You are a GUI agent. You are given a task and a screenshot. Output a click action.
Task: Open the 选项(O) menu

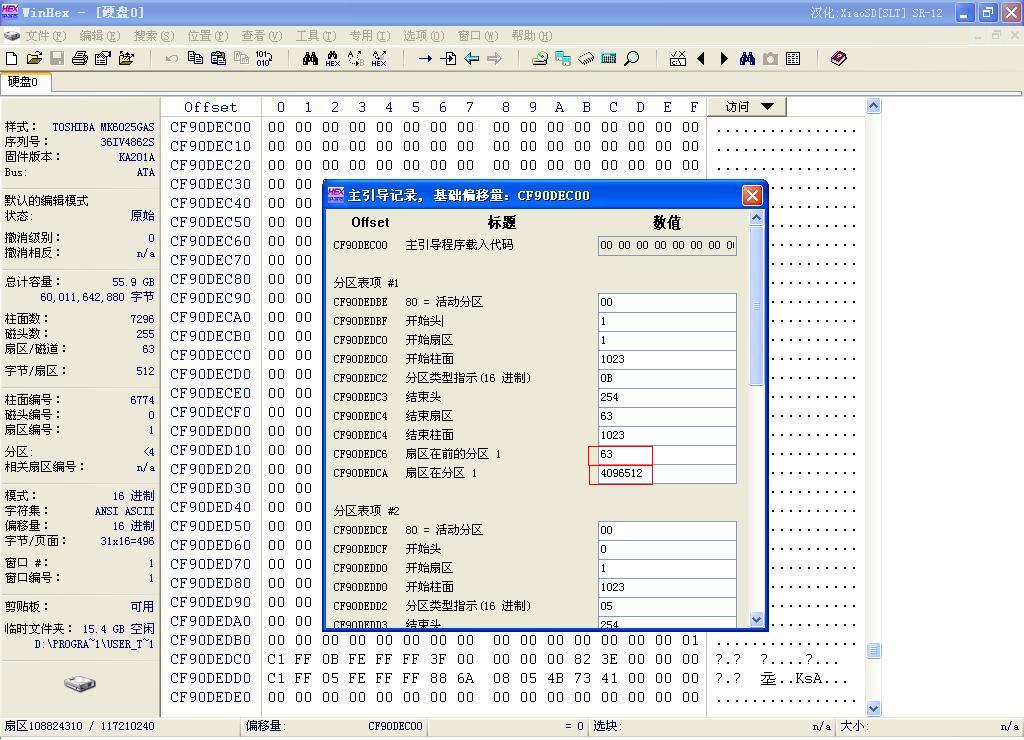pyautogui.click(x=424, y=36)
